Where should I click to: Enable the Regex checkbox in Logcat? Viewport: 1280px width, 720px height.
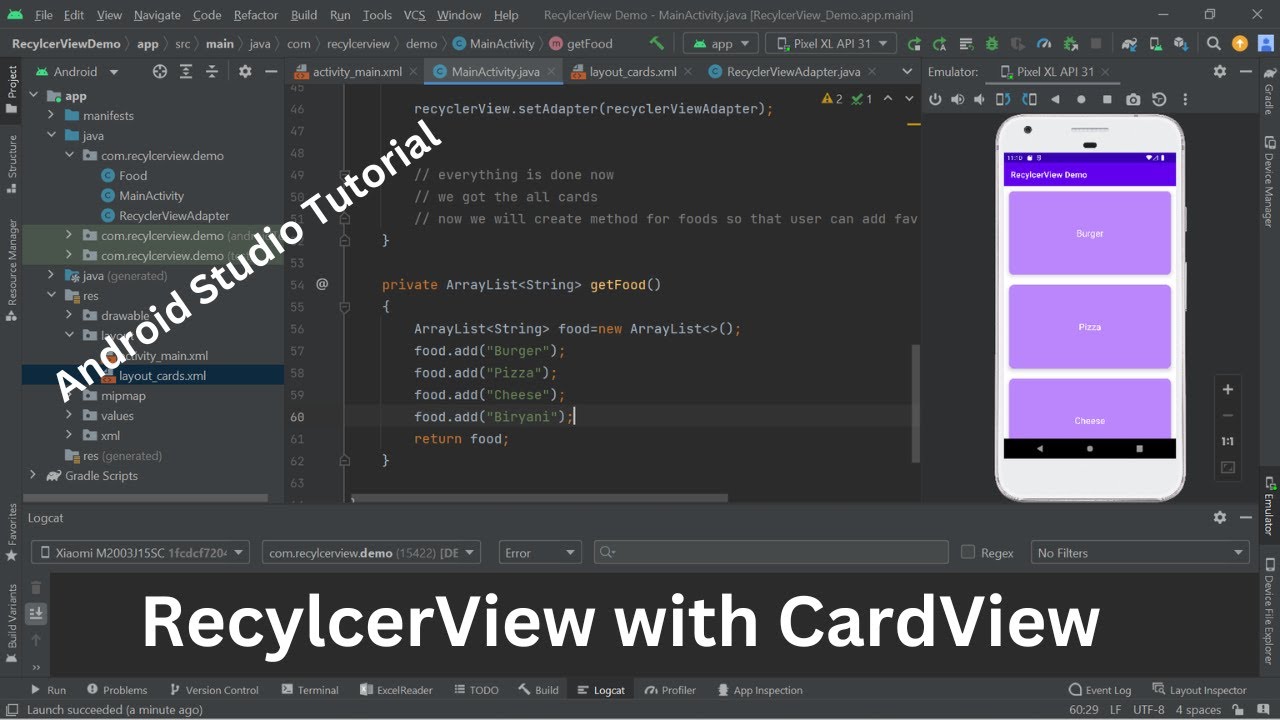pyautogui.click(x=967, y=552)
